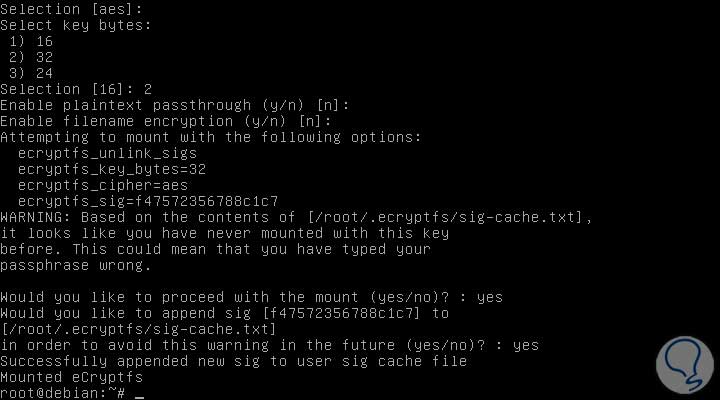Click the "Select key bytes:" heading
This screenshot has width=720, height=400.
coord(76,24)
